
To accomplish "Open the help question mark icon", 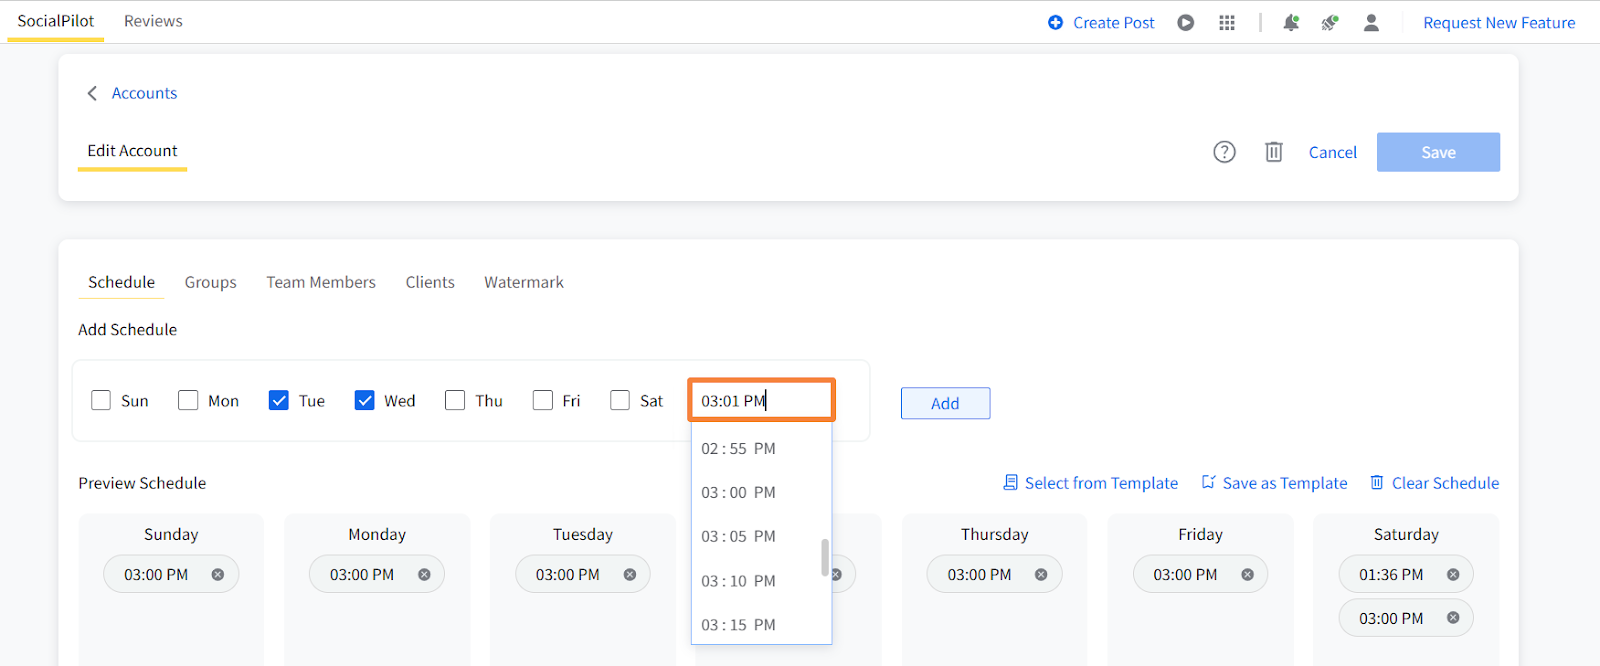I will coord(1224,152).
